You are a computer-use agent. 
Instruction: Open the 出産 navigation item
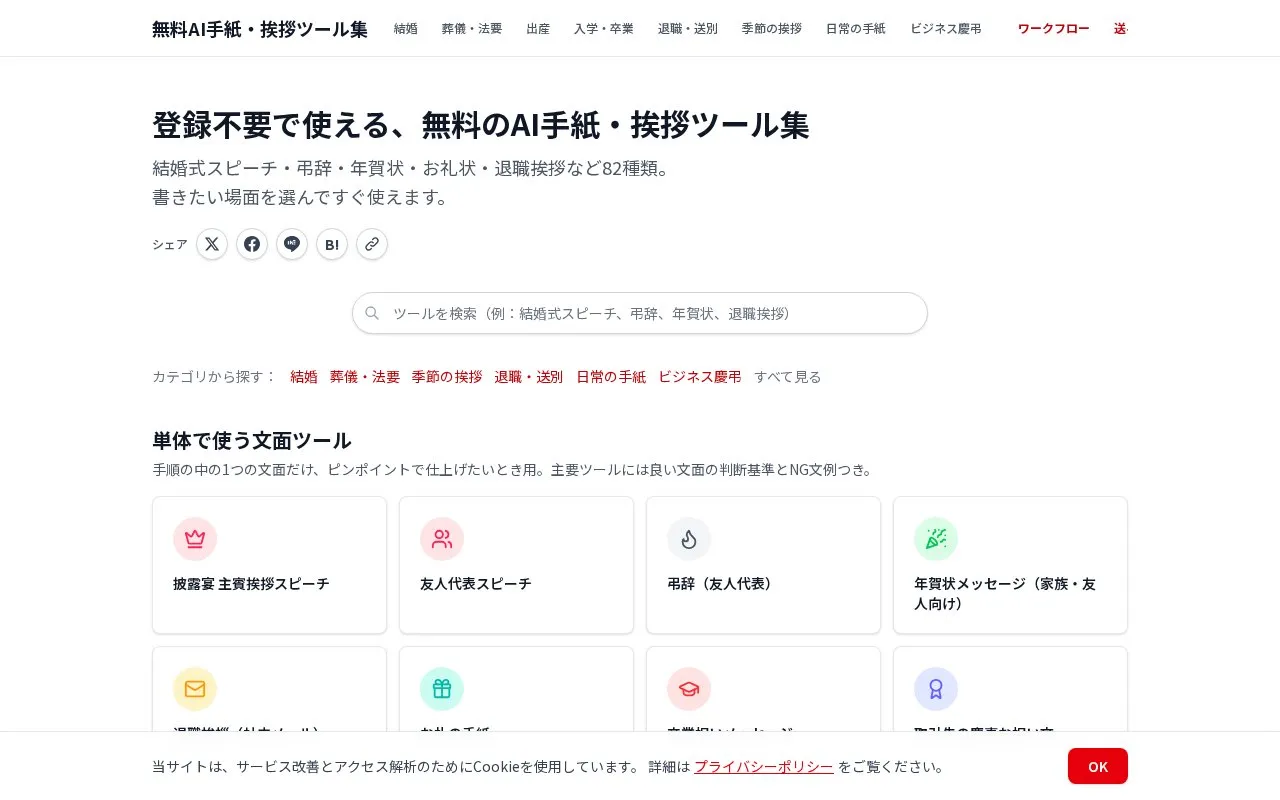click(x=538, y=29)
